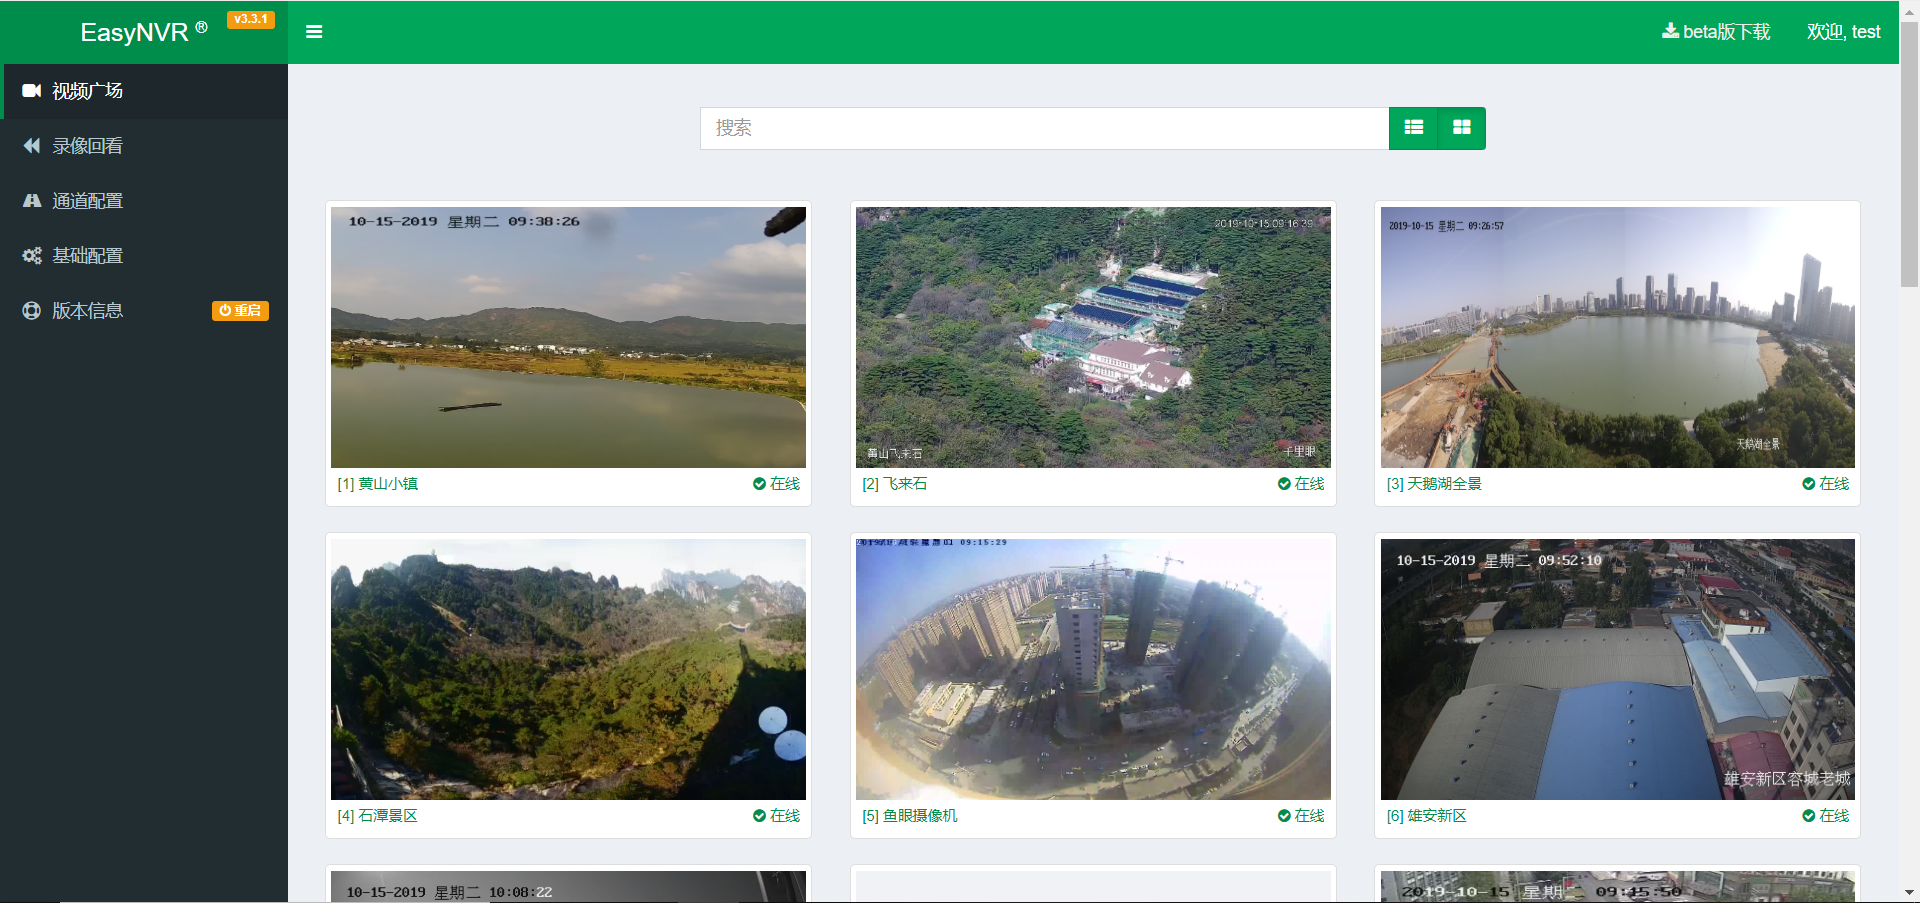Click online check icon for 飞来石

pos(1284,484)
